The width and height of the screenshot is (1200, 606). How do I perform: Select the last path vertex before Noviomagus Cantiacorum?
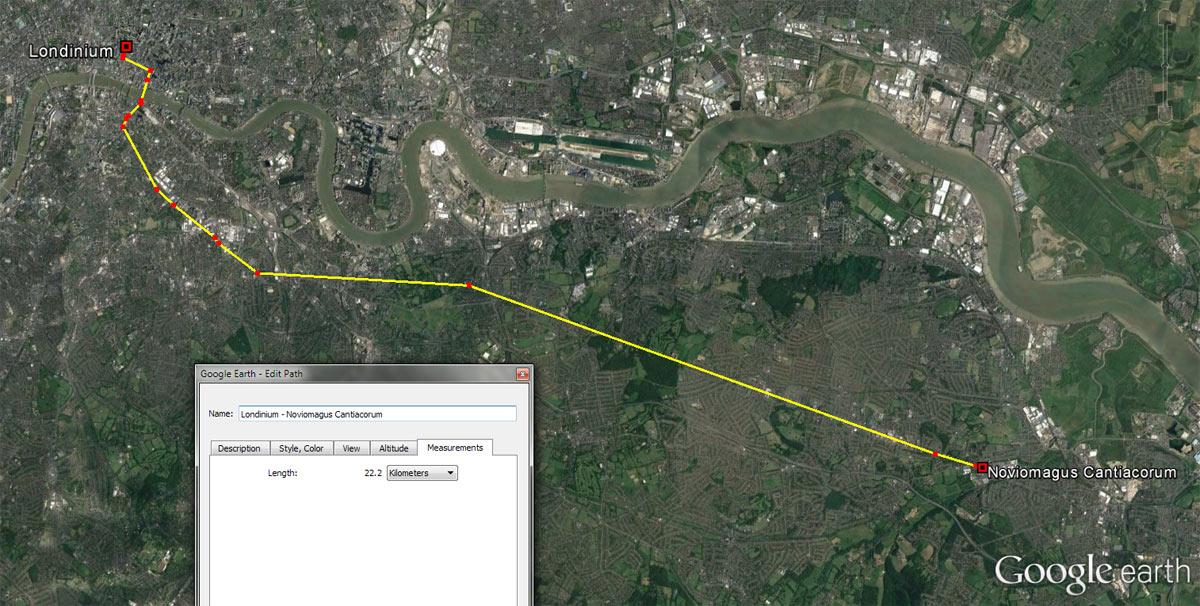(x=935, y=454)
